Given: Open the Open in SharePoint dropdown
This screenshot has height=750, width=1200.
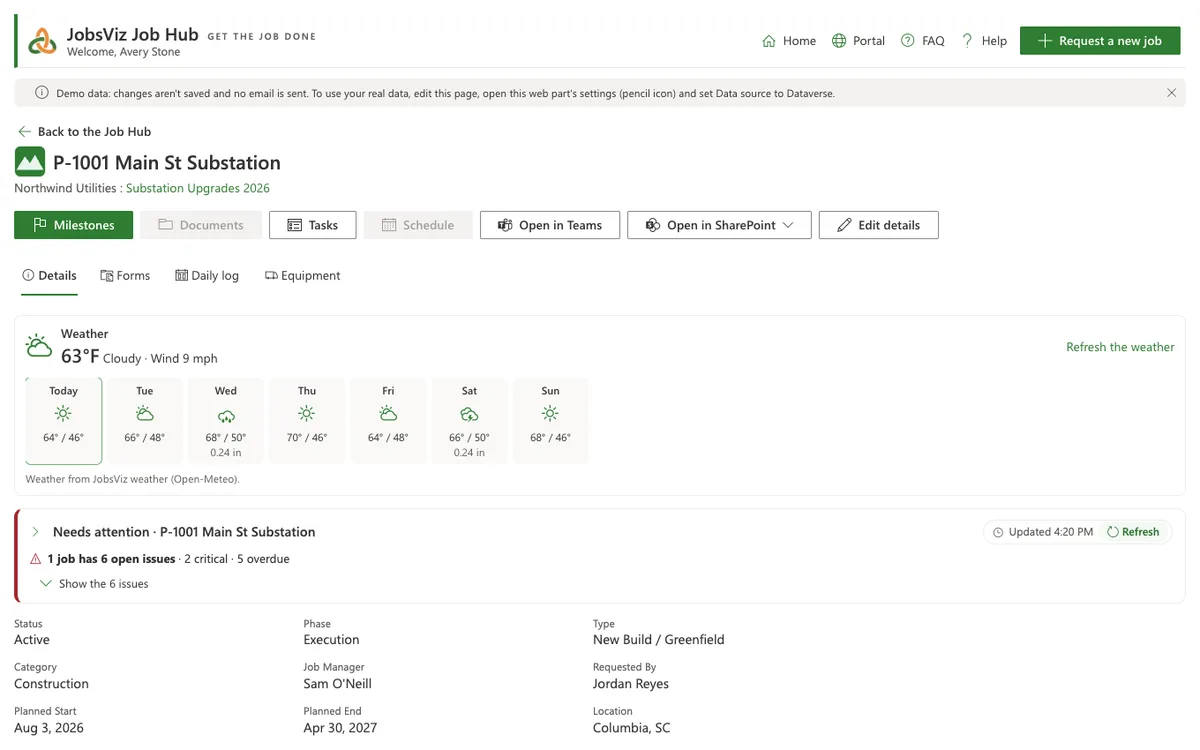Looking at the screenshot, I should coord(719,225).
